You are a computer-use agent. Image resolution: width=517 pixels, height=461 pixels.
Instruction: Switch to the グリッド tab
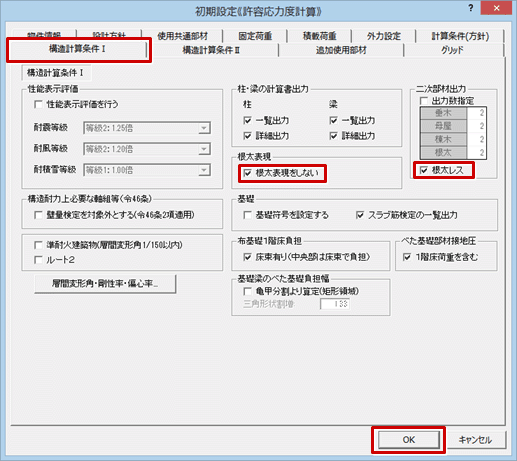pyautogui.click(x=452, y=50)
